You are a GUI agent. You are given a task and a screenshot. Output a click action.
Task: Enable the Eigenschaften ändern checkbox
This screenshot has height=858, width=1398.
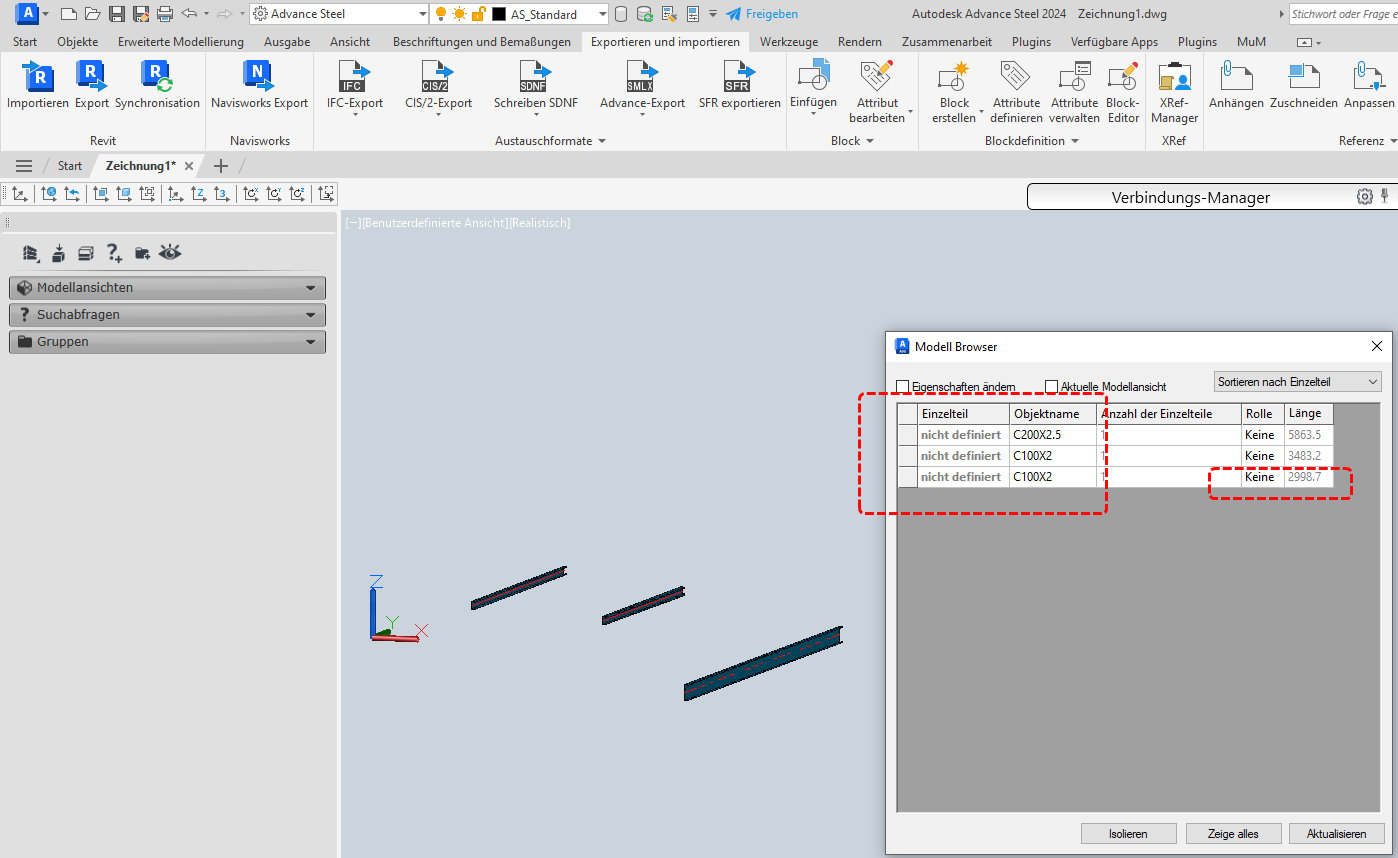pos(903,386)
